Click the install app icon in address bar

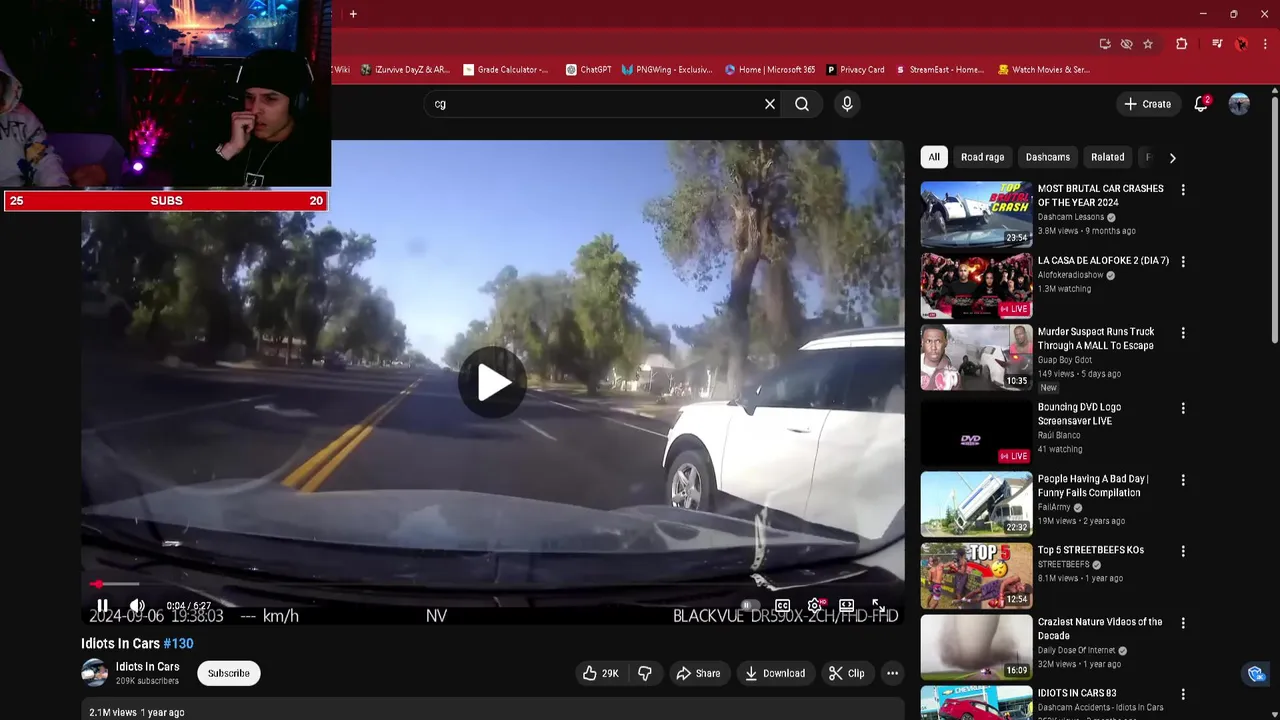[1105, 44]
